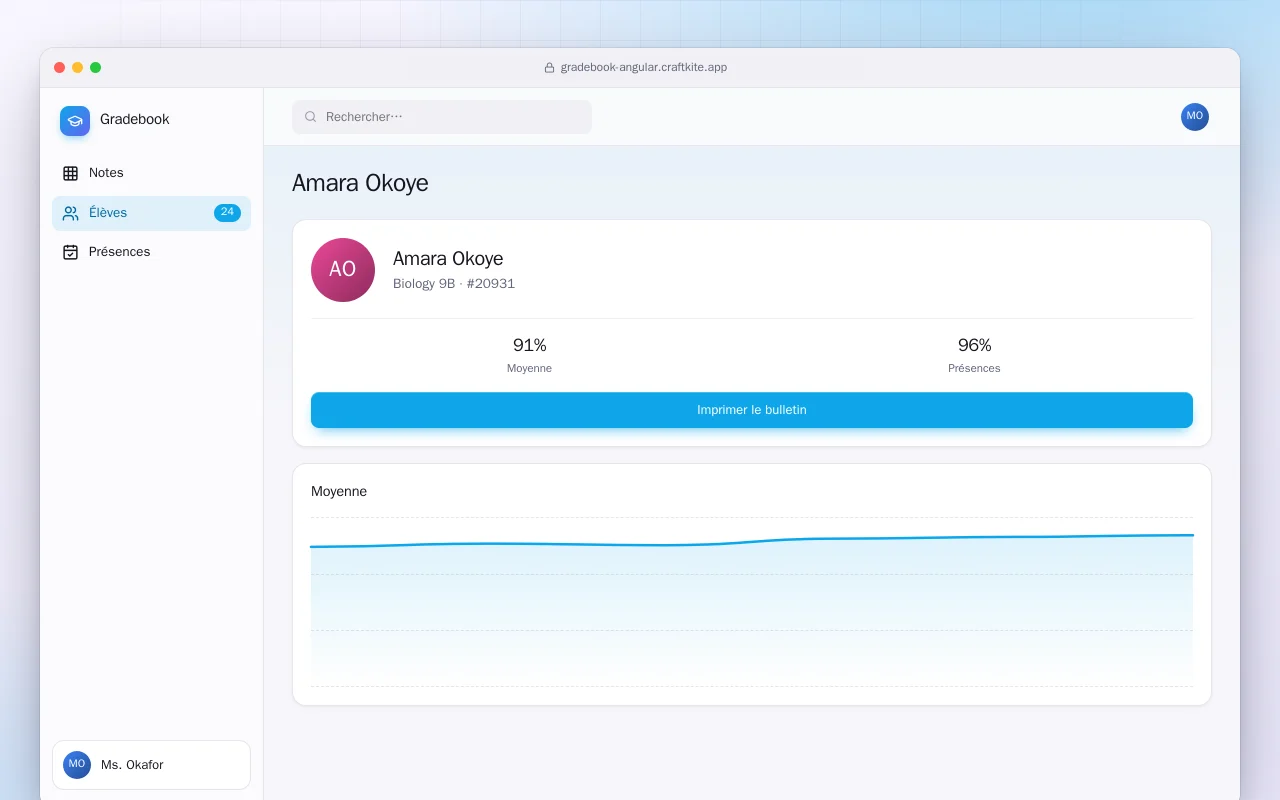Click the Notes grid icon
The height and width of the screenshot is (800, 1280).
tap(70, 173)
